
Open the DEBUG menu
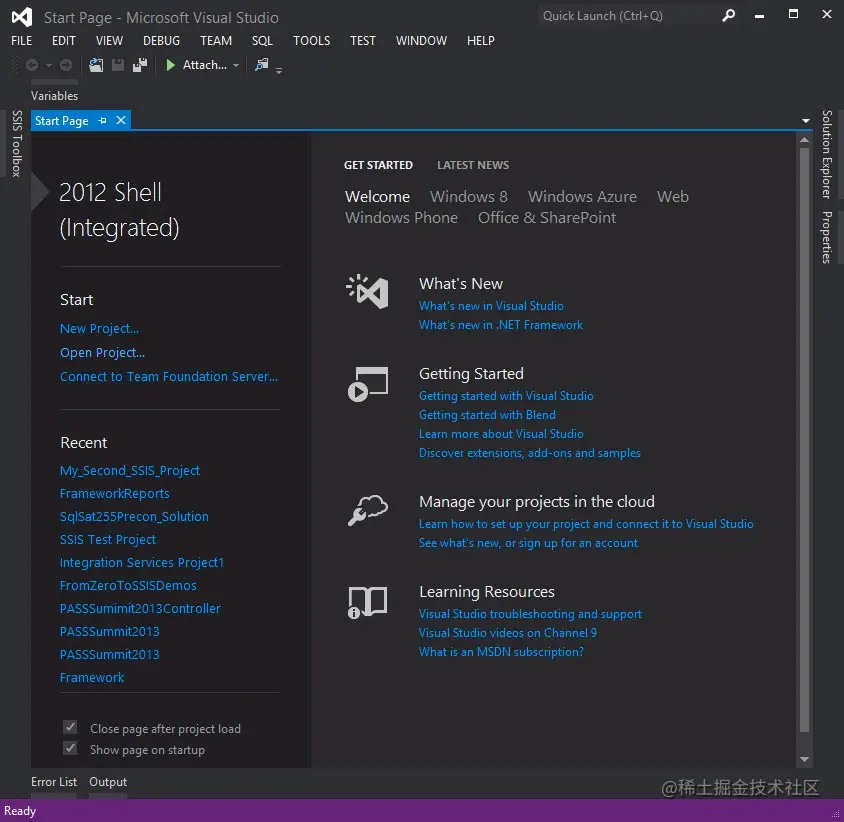(161, 41)
